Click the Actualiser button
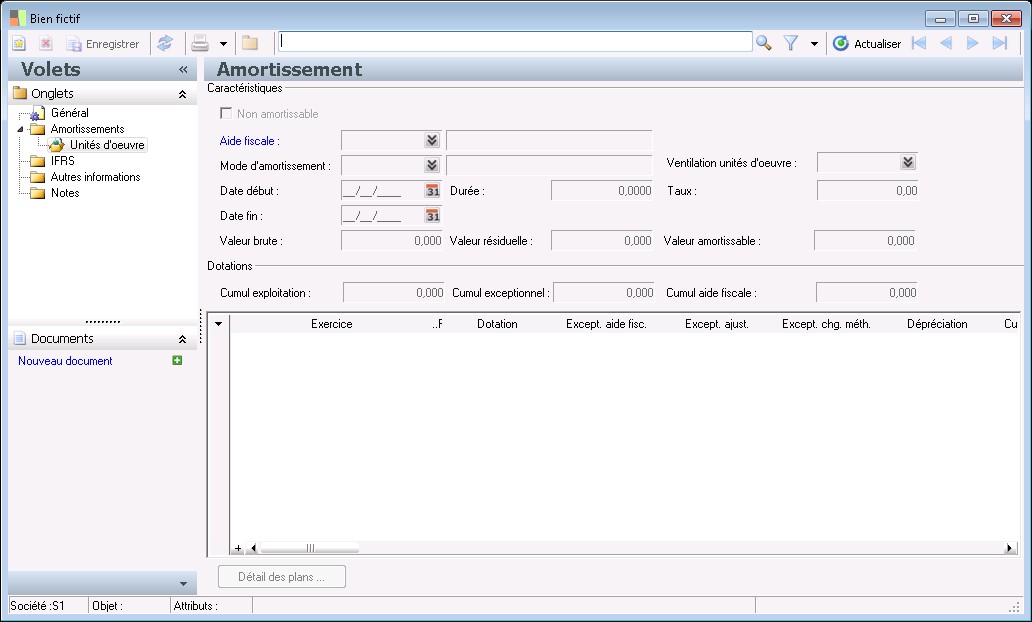 pyautogui.click(x=867, y=43)
